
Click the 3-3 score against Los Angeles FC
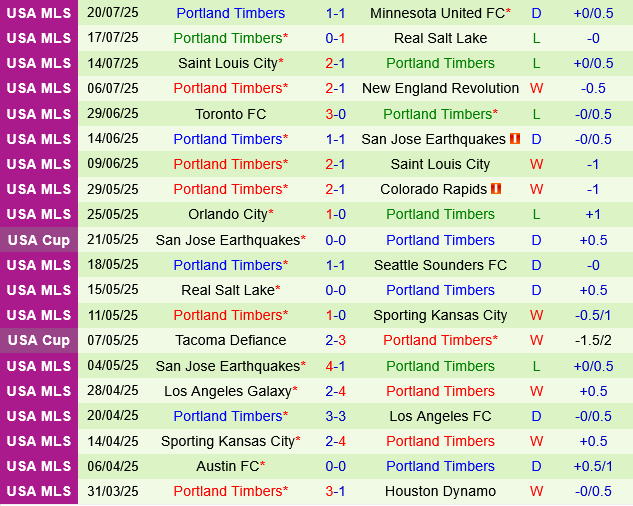(x=335, y=416)
